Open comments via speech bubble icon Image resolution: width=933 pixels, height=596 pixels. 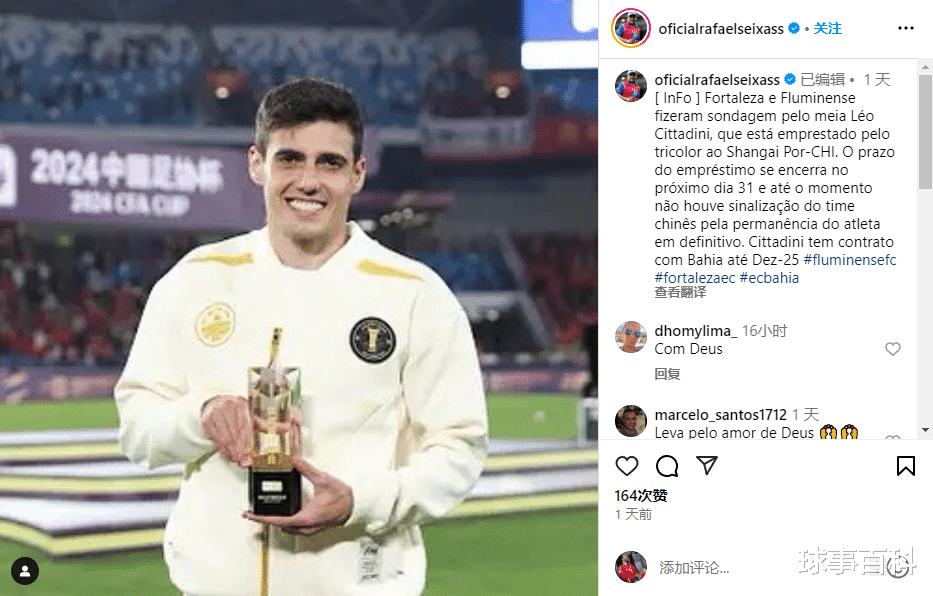pos(667,466)
